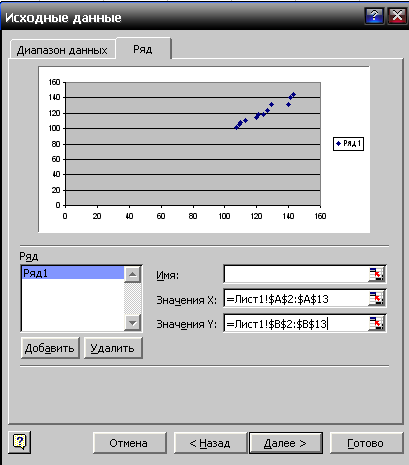Click range selector icon for Значения X
The width and height of the screenshot is (409, 465).
click(x=376, y=299)
